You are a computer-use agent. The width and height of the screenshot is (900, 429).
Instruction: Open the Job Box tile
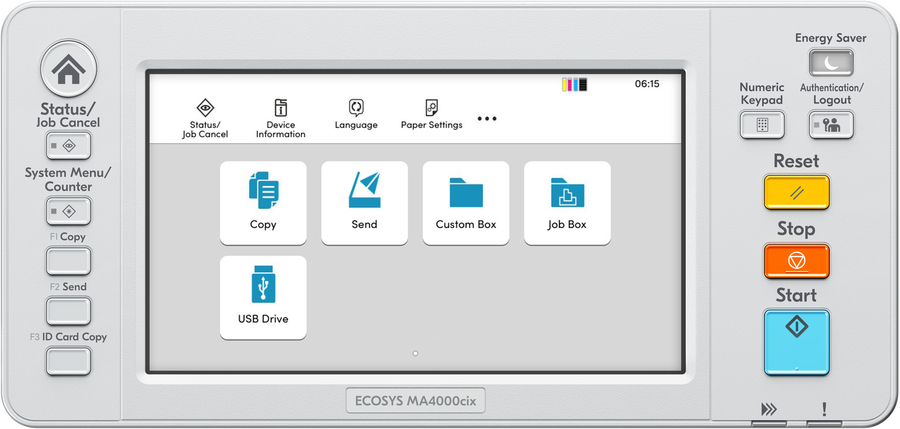pos(567,203)
